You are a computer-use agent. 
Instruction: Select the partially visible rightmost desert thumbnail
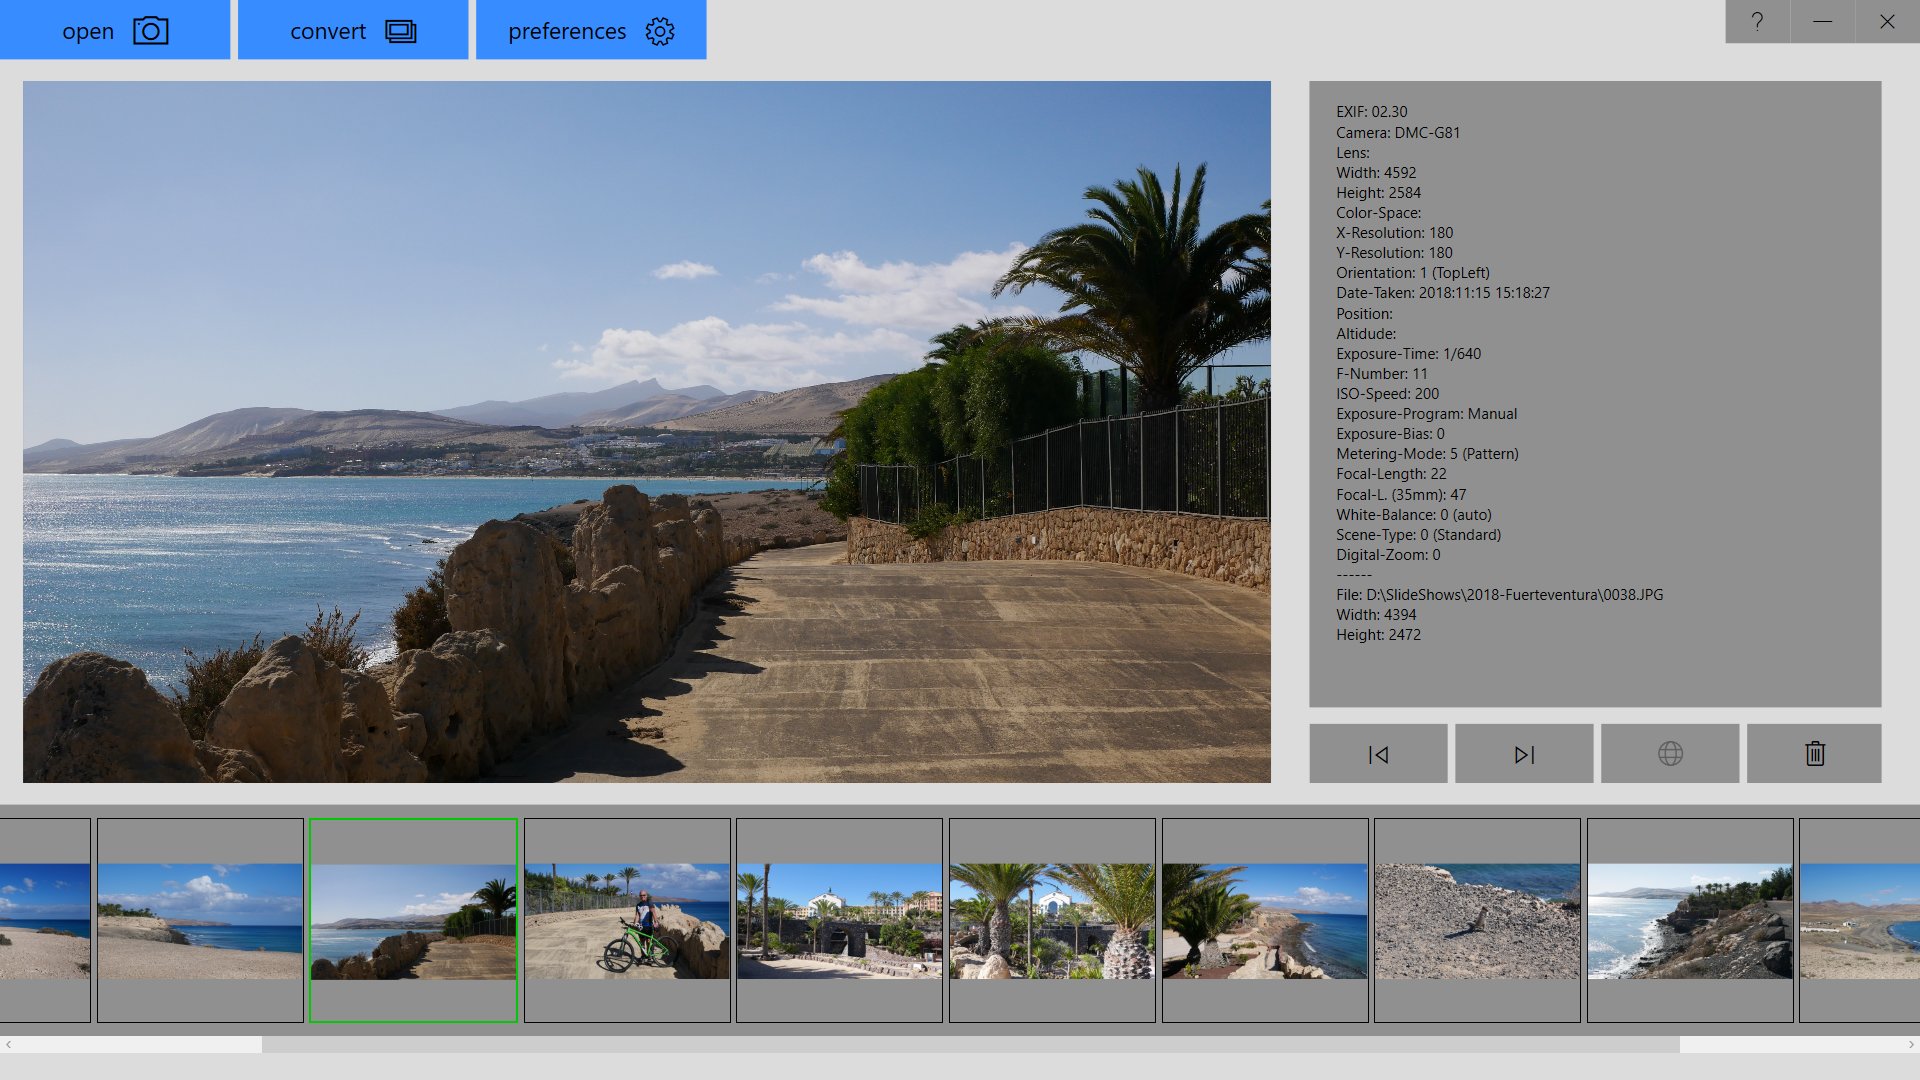pyautogui.click(x=1860, y=920)
